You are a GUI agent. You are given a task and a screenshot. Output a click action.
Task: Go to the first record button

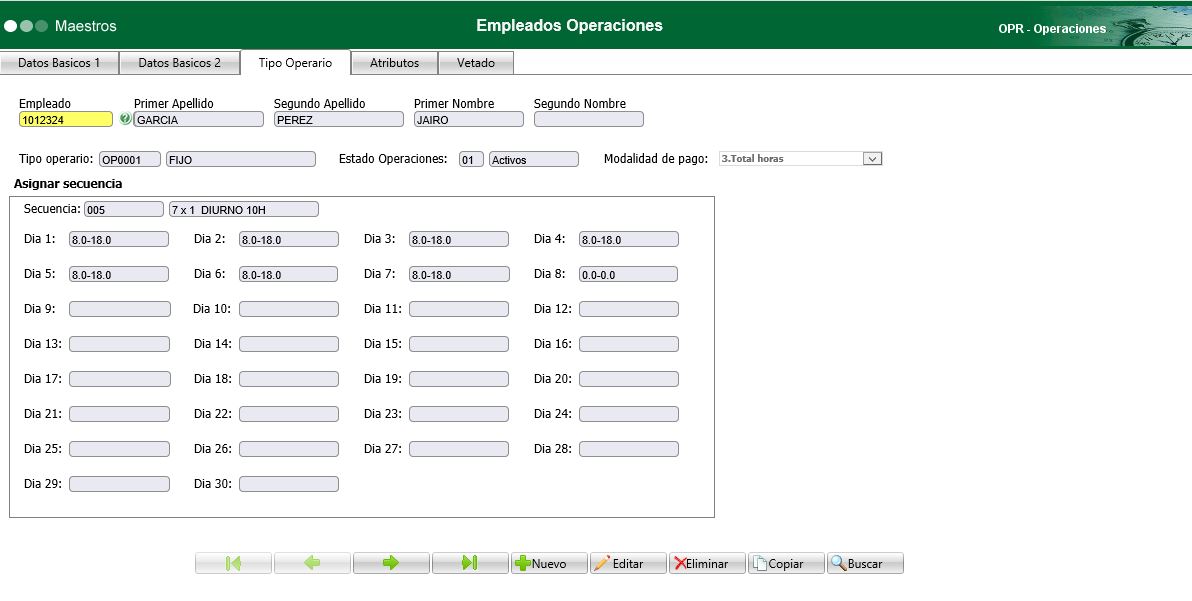click(233, 563)
